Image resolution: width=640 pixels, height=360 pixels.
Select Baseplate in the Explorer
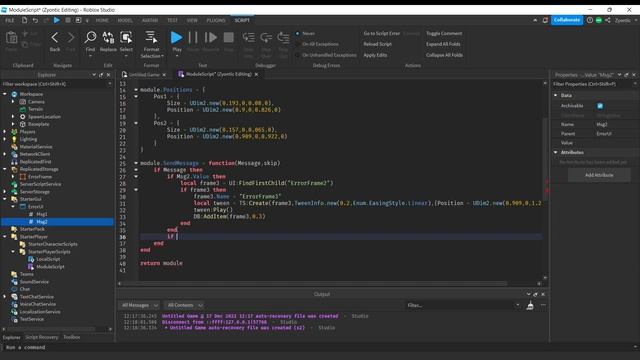click(x=38, y=124)
